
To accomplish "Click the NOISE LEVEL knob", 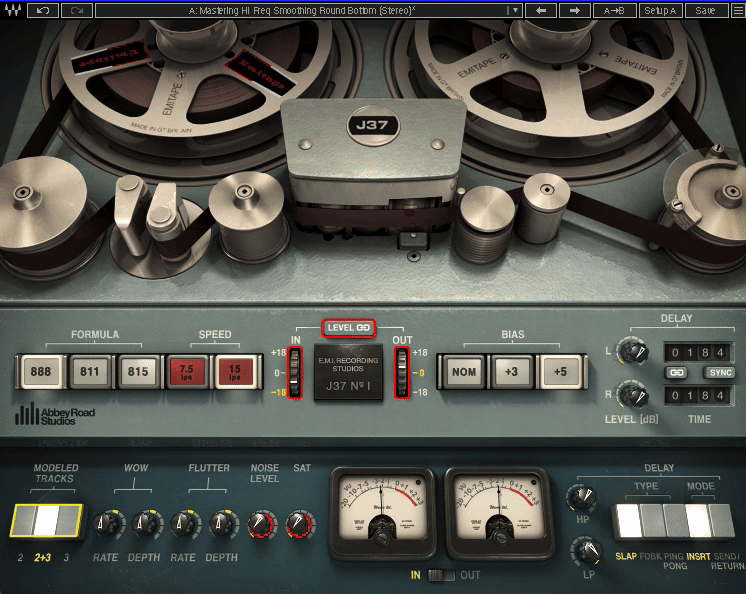I will [261, 524].
